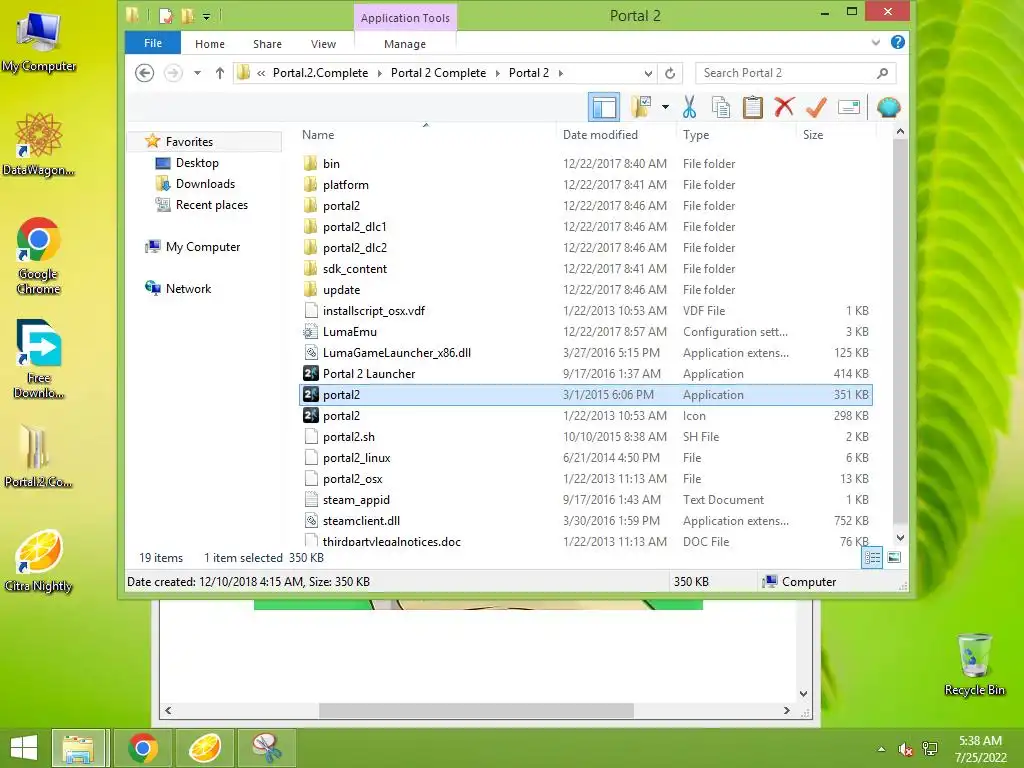Open the recent locations dropdown
Screen dimensions: 1024x768
click(x=197, y=73)
